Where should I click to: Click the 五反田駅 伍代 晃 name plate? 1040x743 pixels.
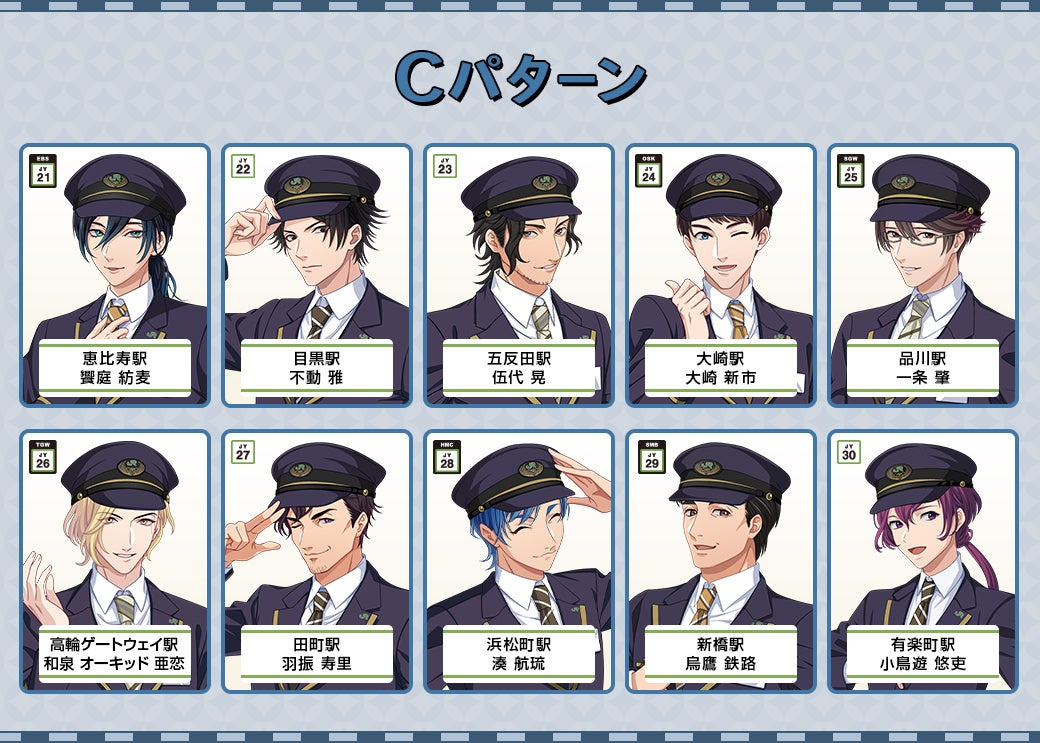[x=519, y=368]
